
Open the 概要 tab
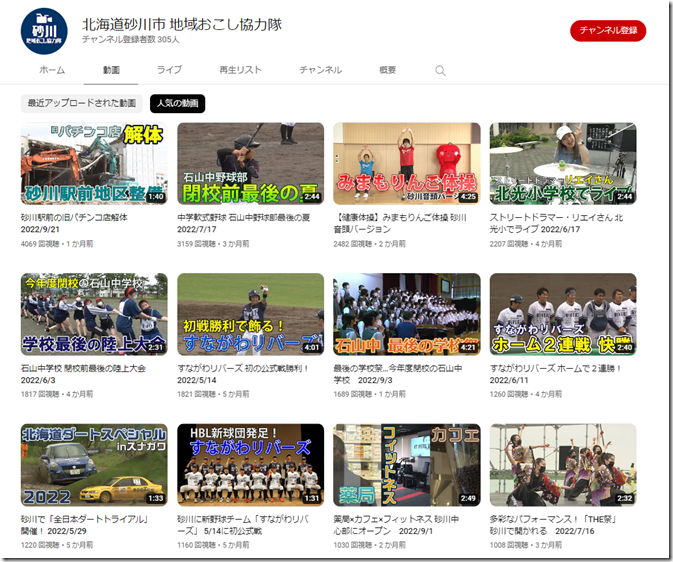coord(388,70)
